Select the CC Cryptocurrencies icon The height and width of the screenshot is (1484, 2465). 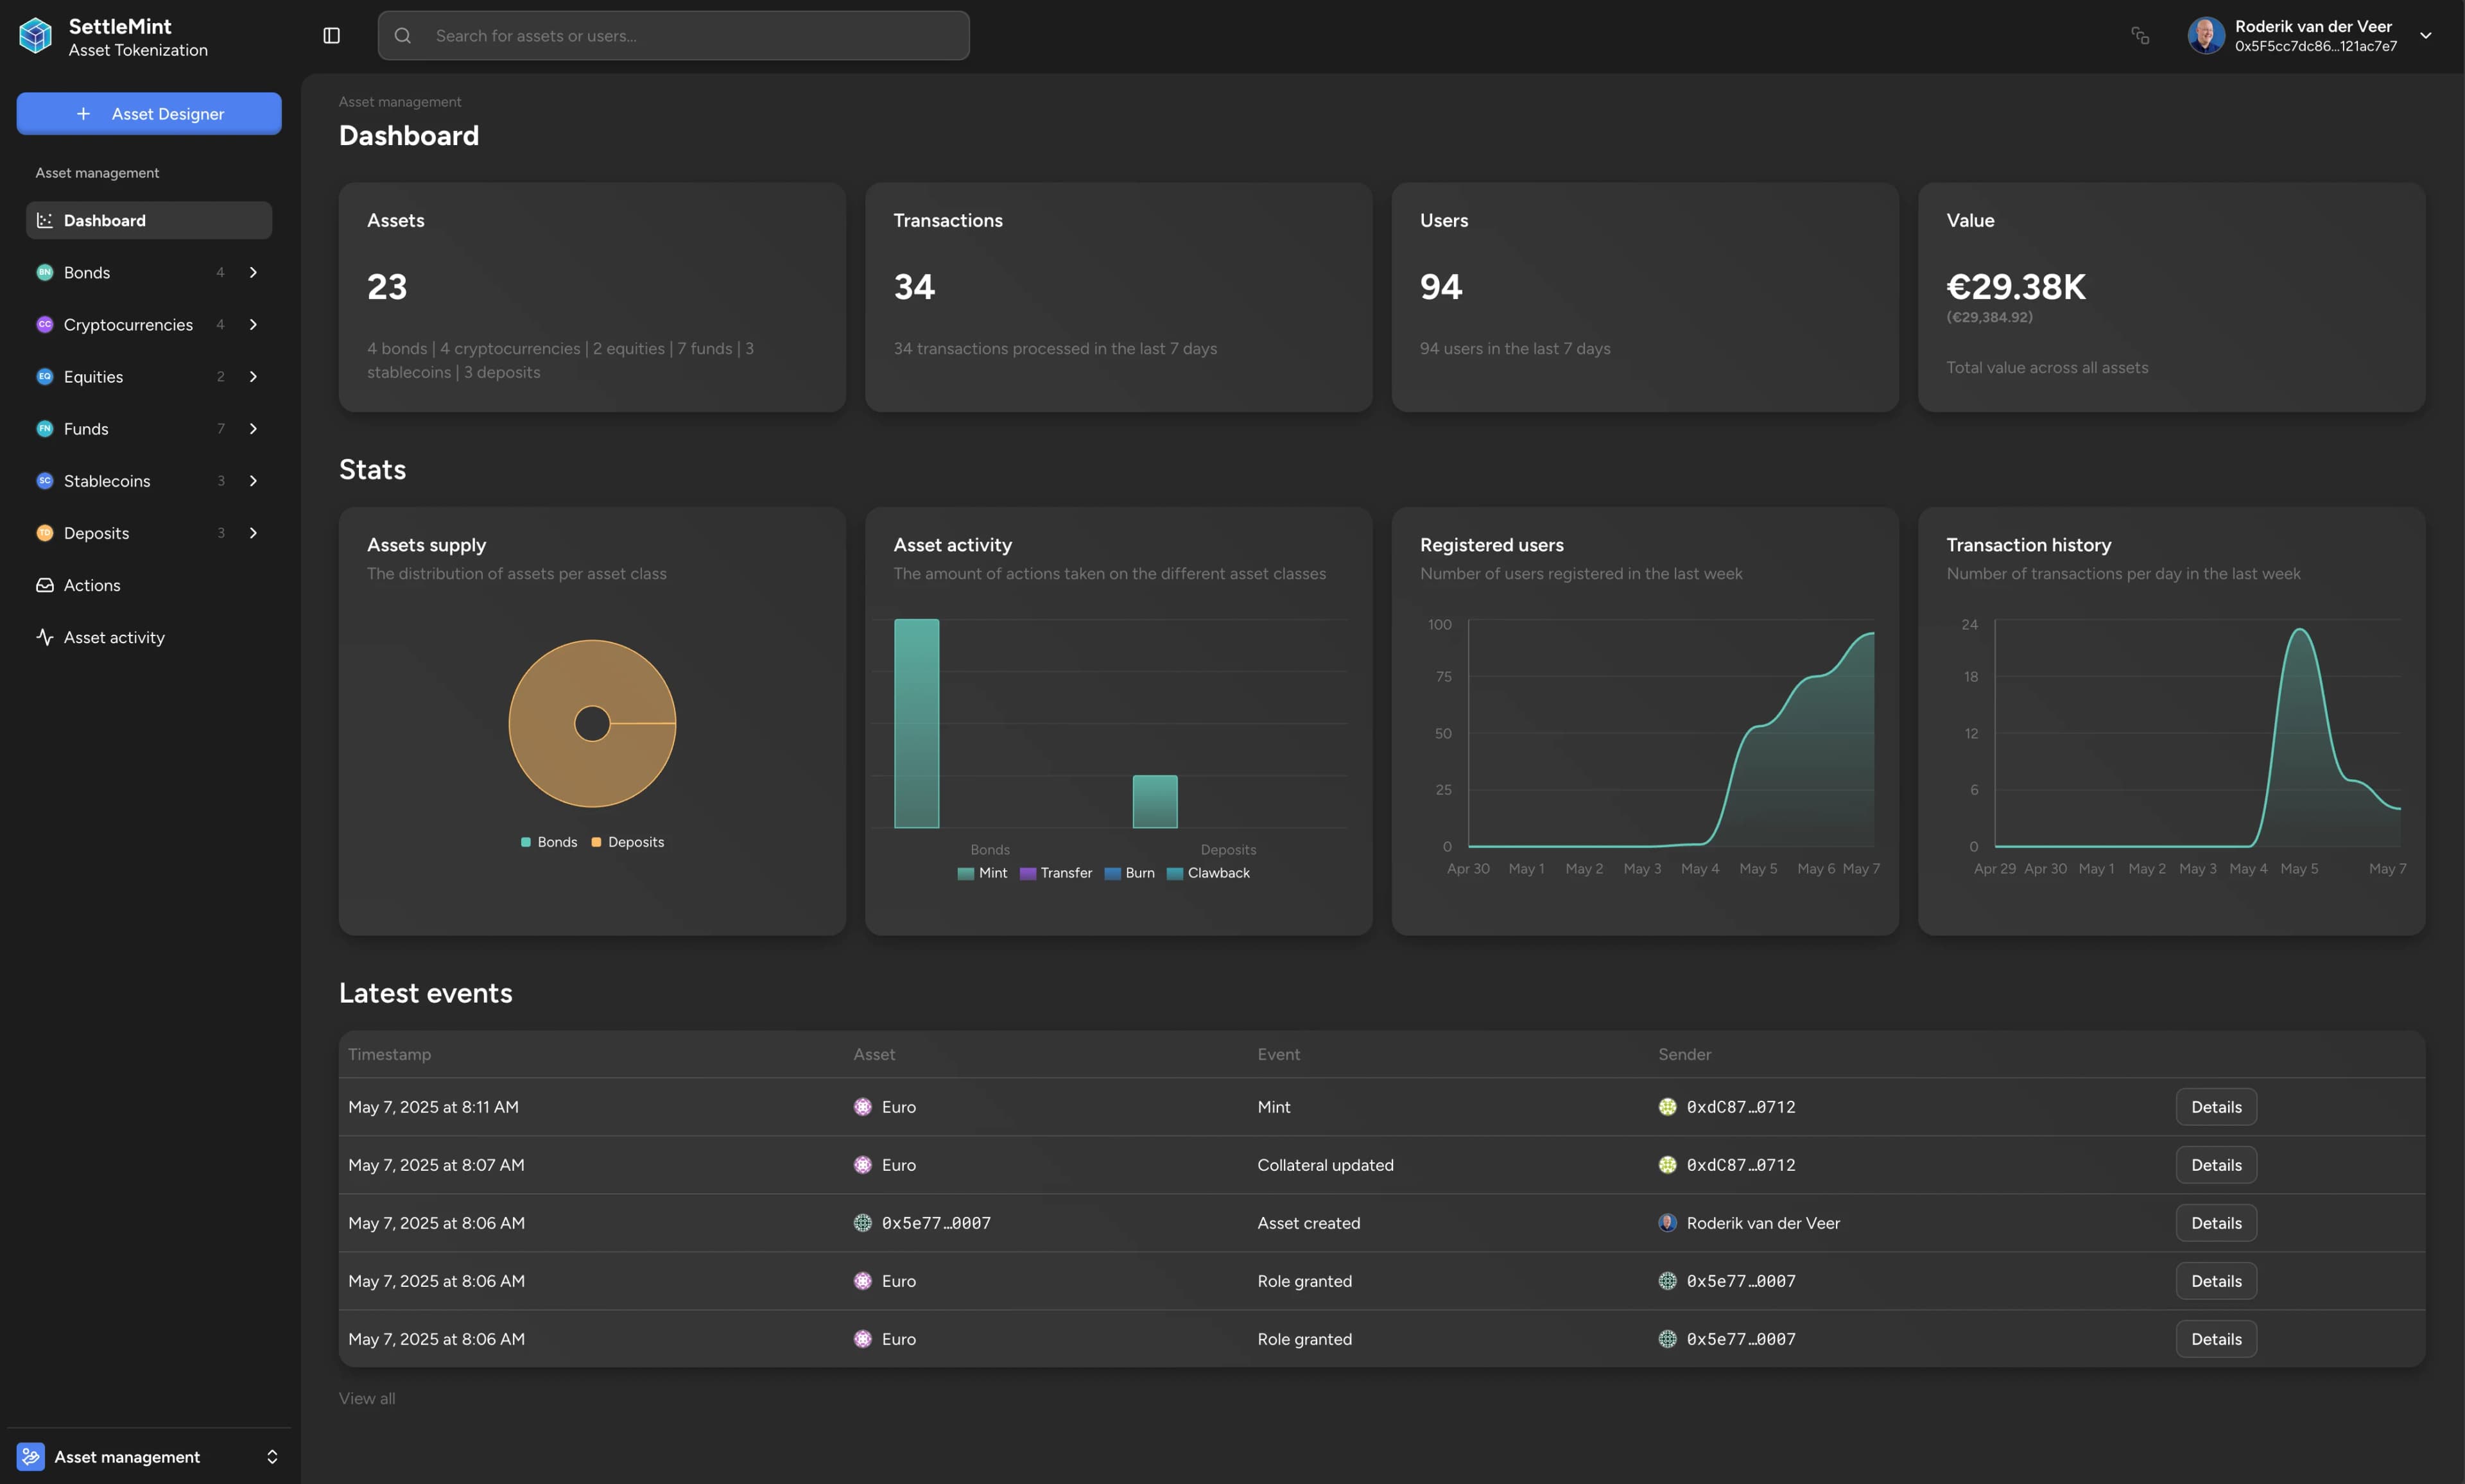click(45, 324)
